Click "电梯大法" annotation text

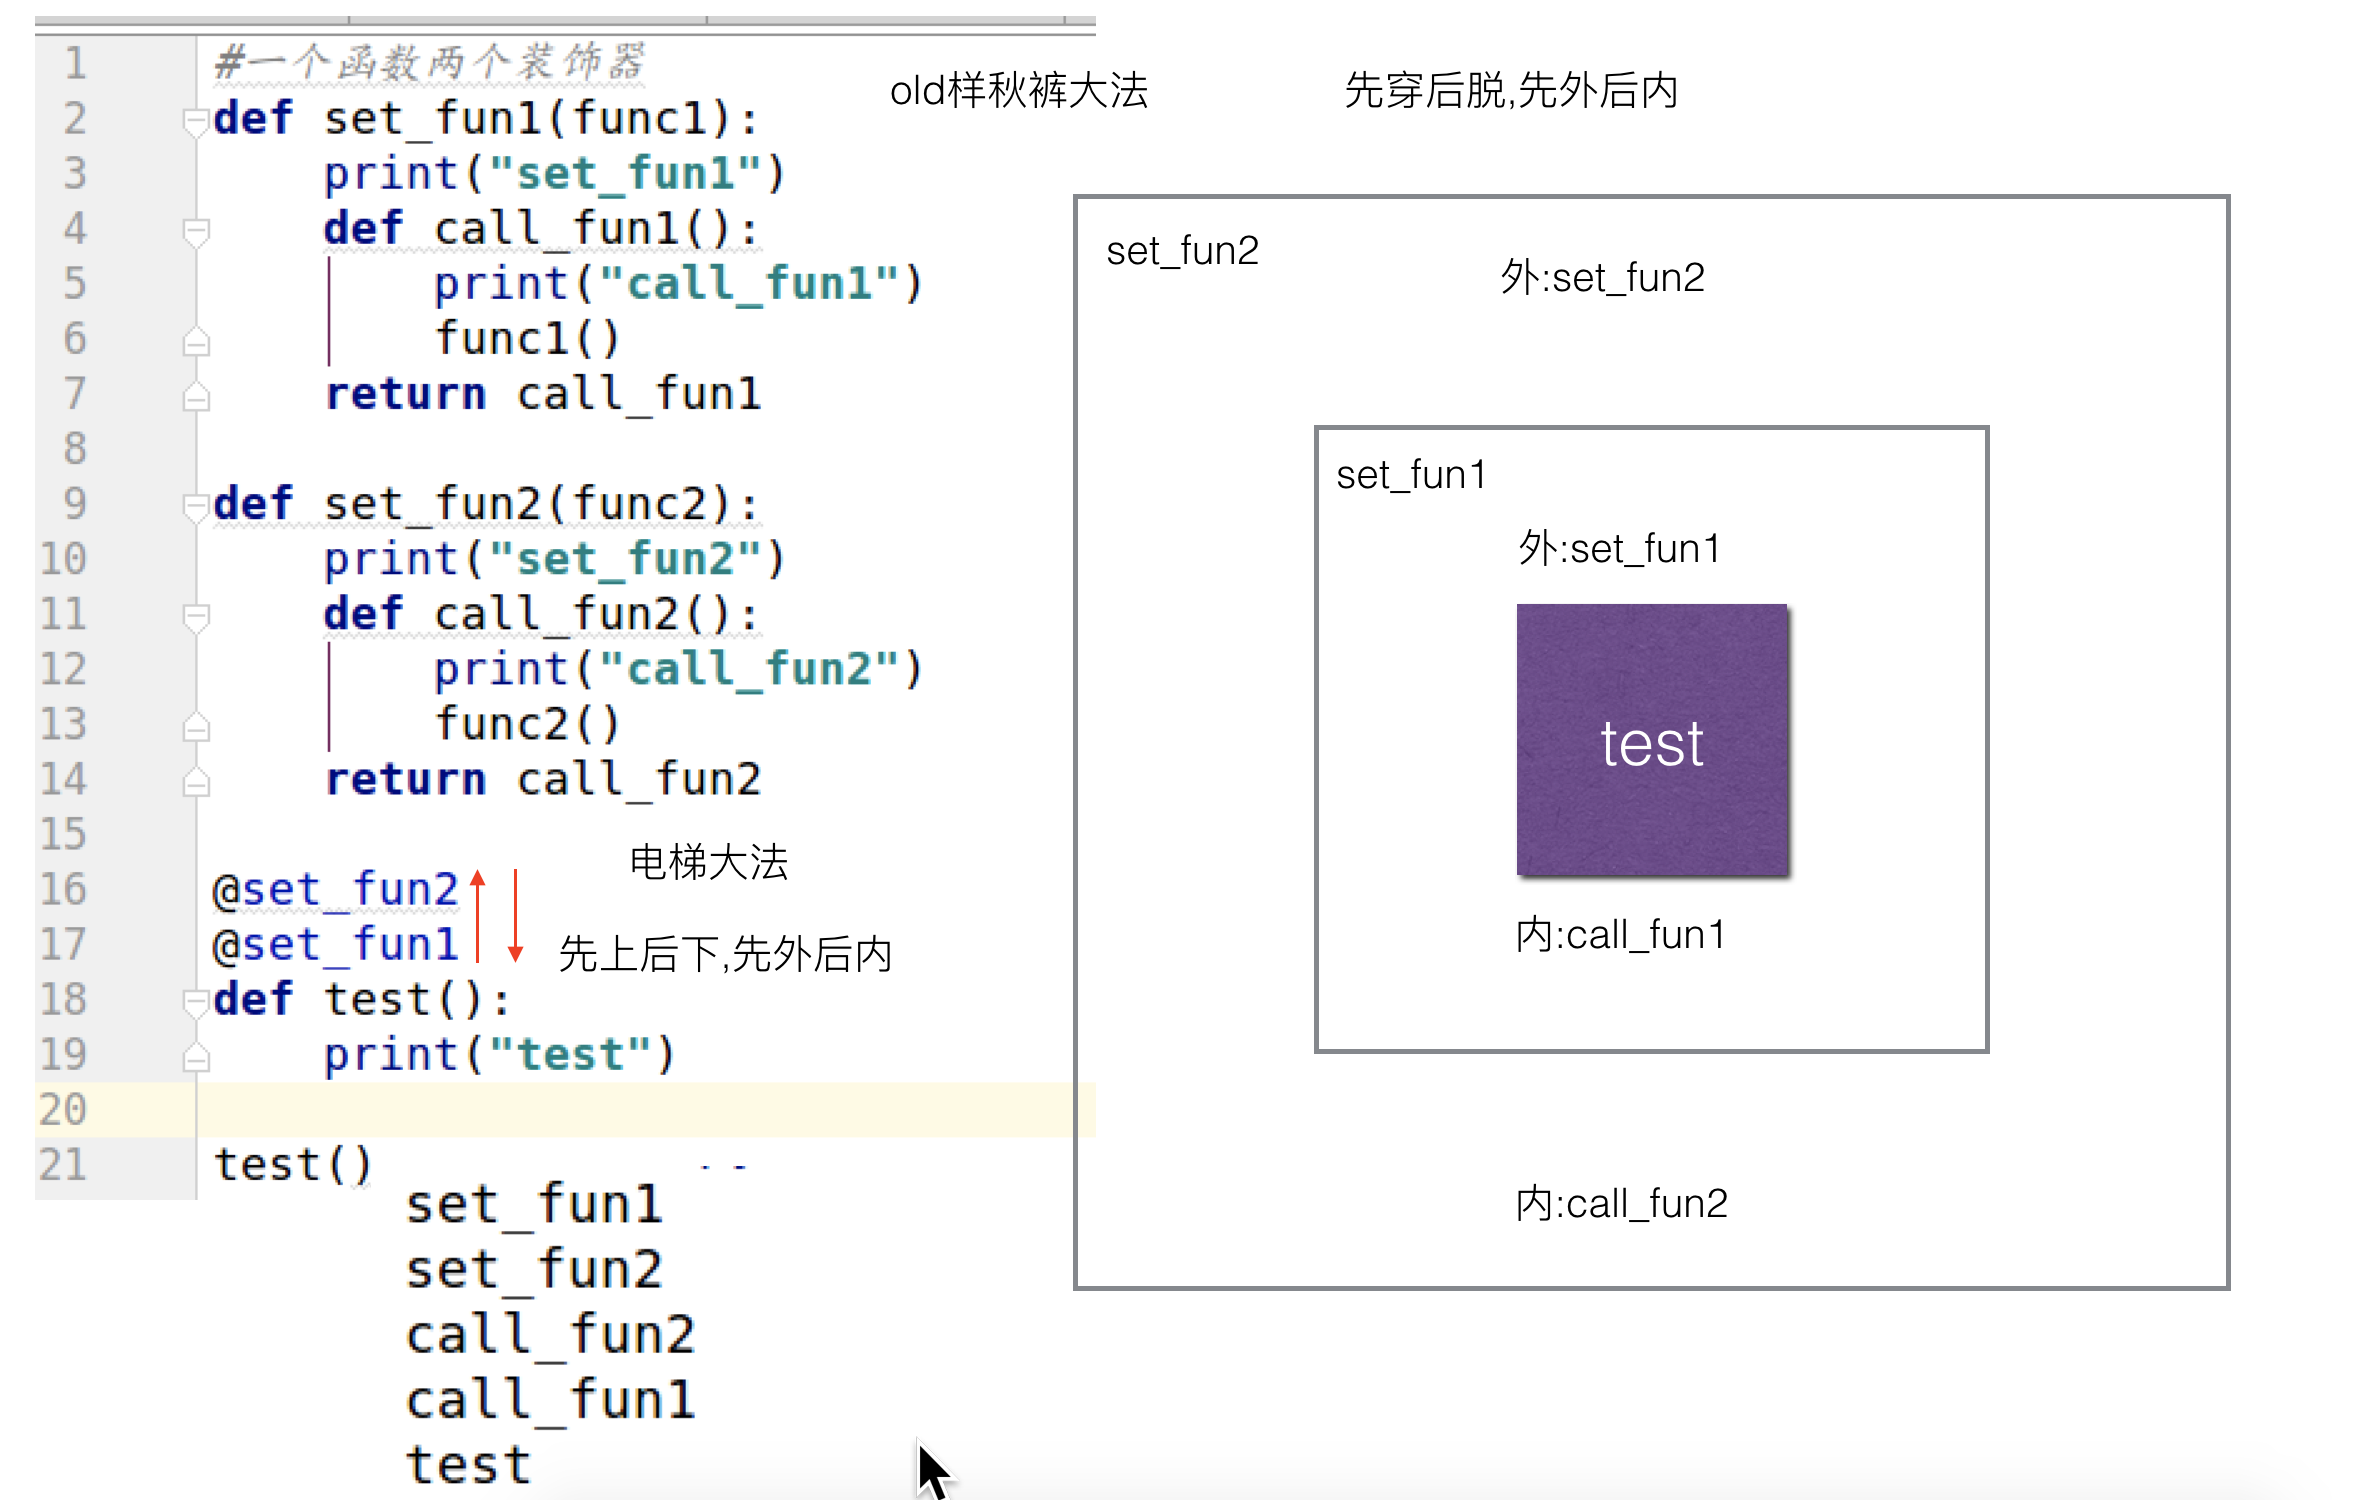coord(709,862)
